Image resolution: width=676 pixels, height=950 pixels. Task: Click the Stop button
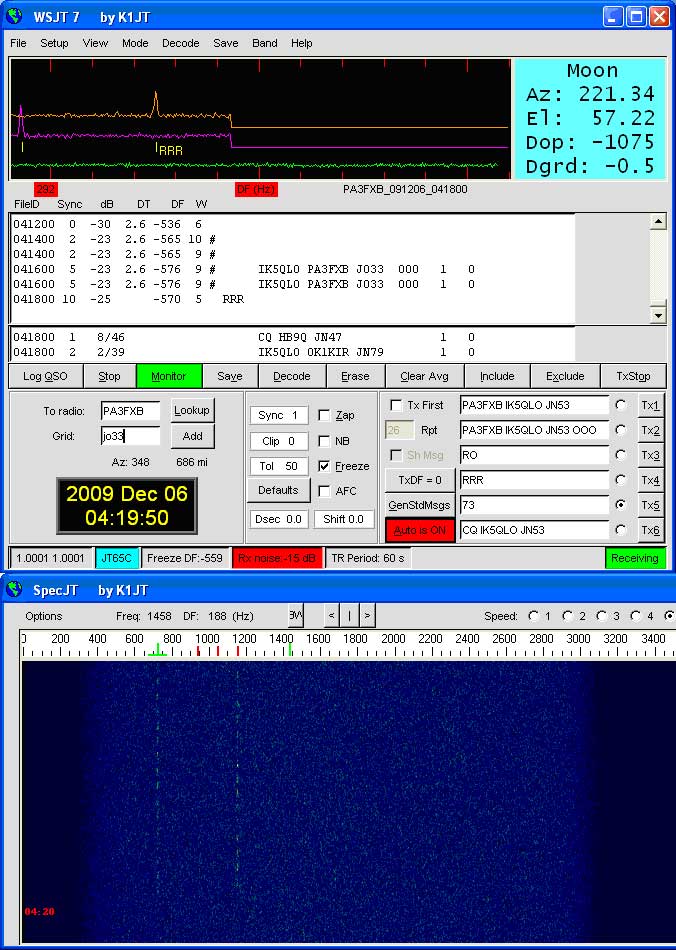(110, 376)
